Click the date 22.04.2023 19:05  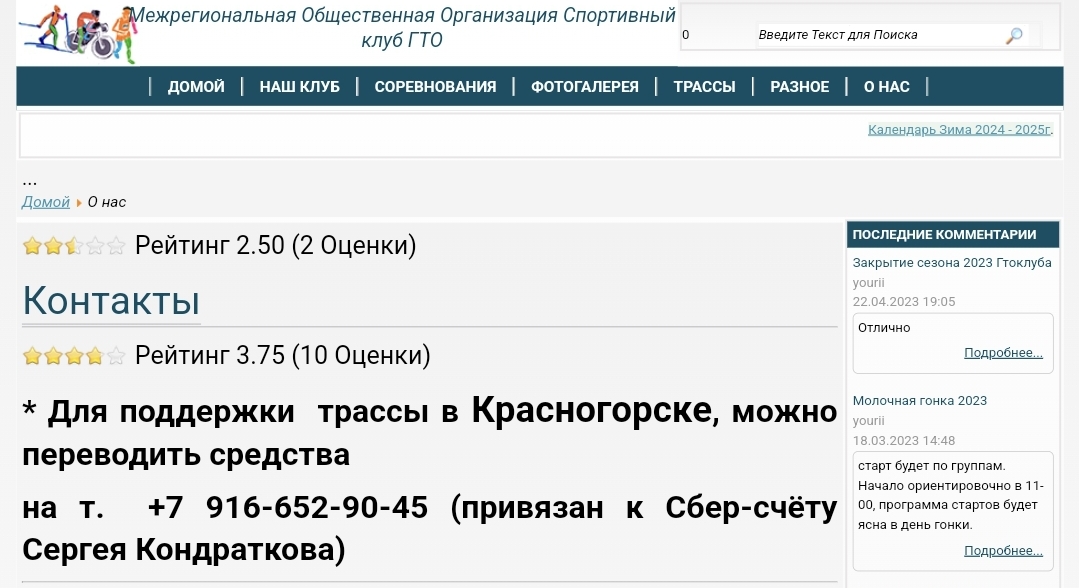(904, 302)
